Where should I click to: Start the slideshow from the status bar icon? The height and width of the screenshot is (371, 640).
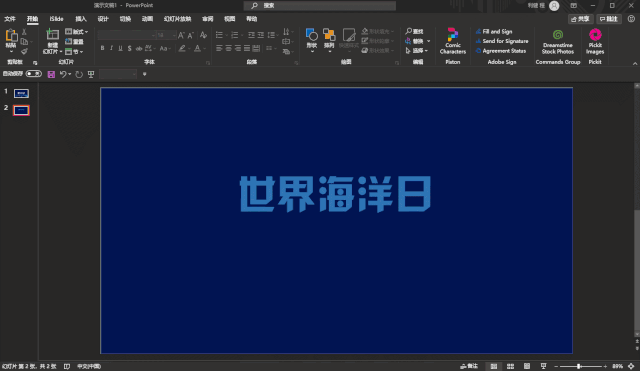[543, 366]
